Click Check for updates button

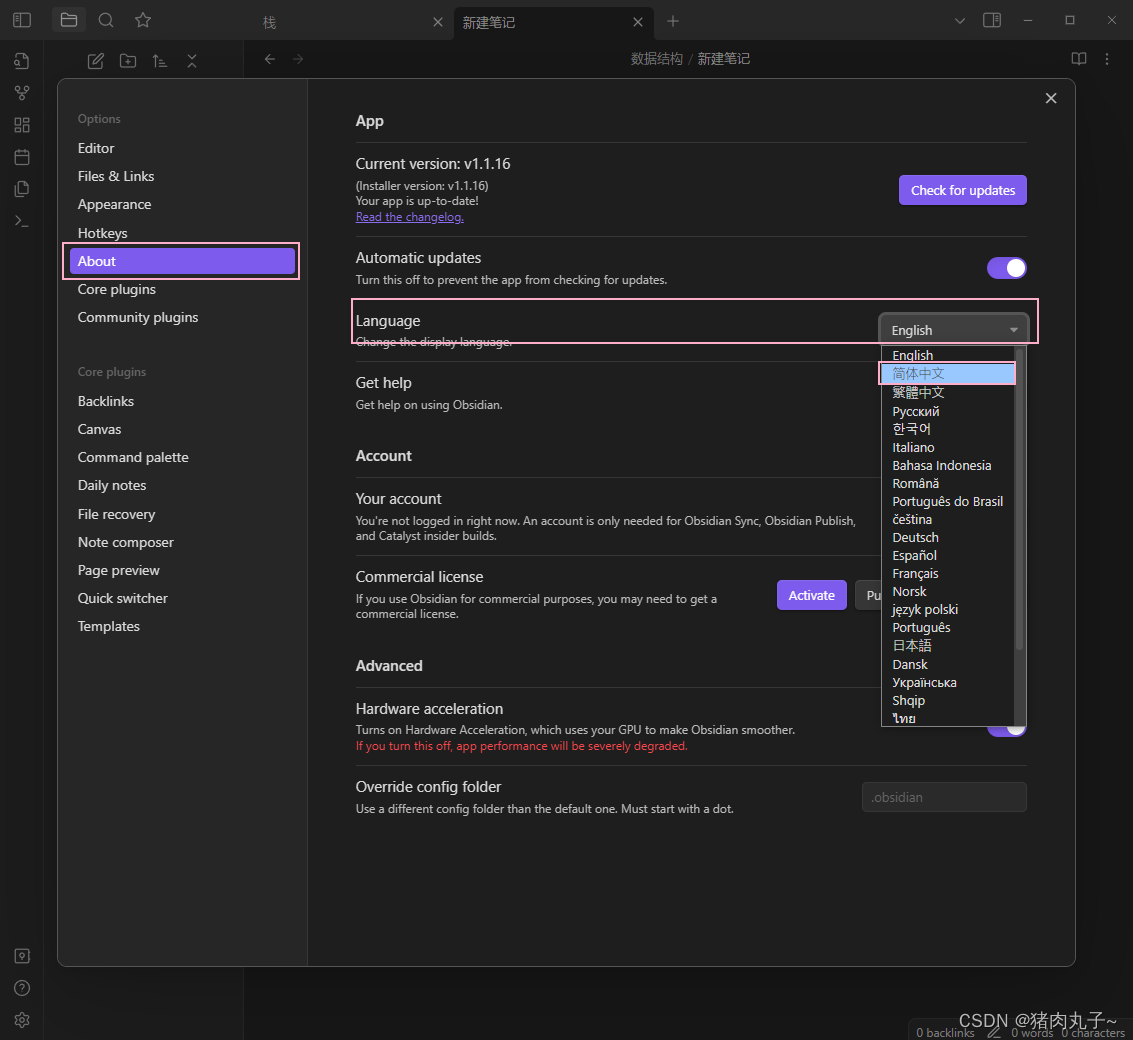[x=962, y=190]
